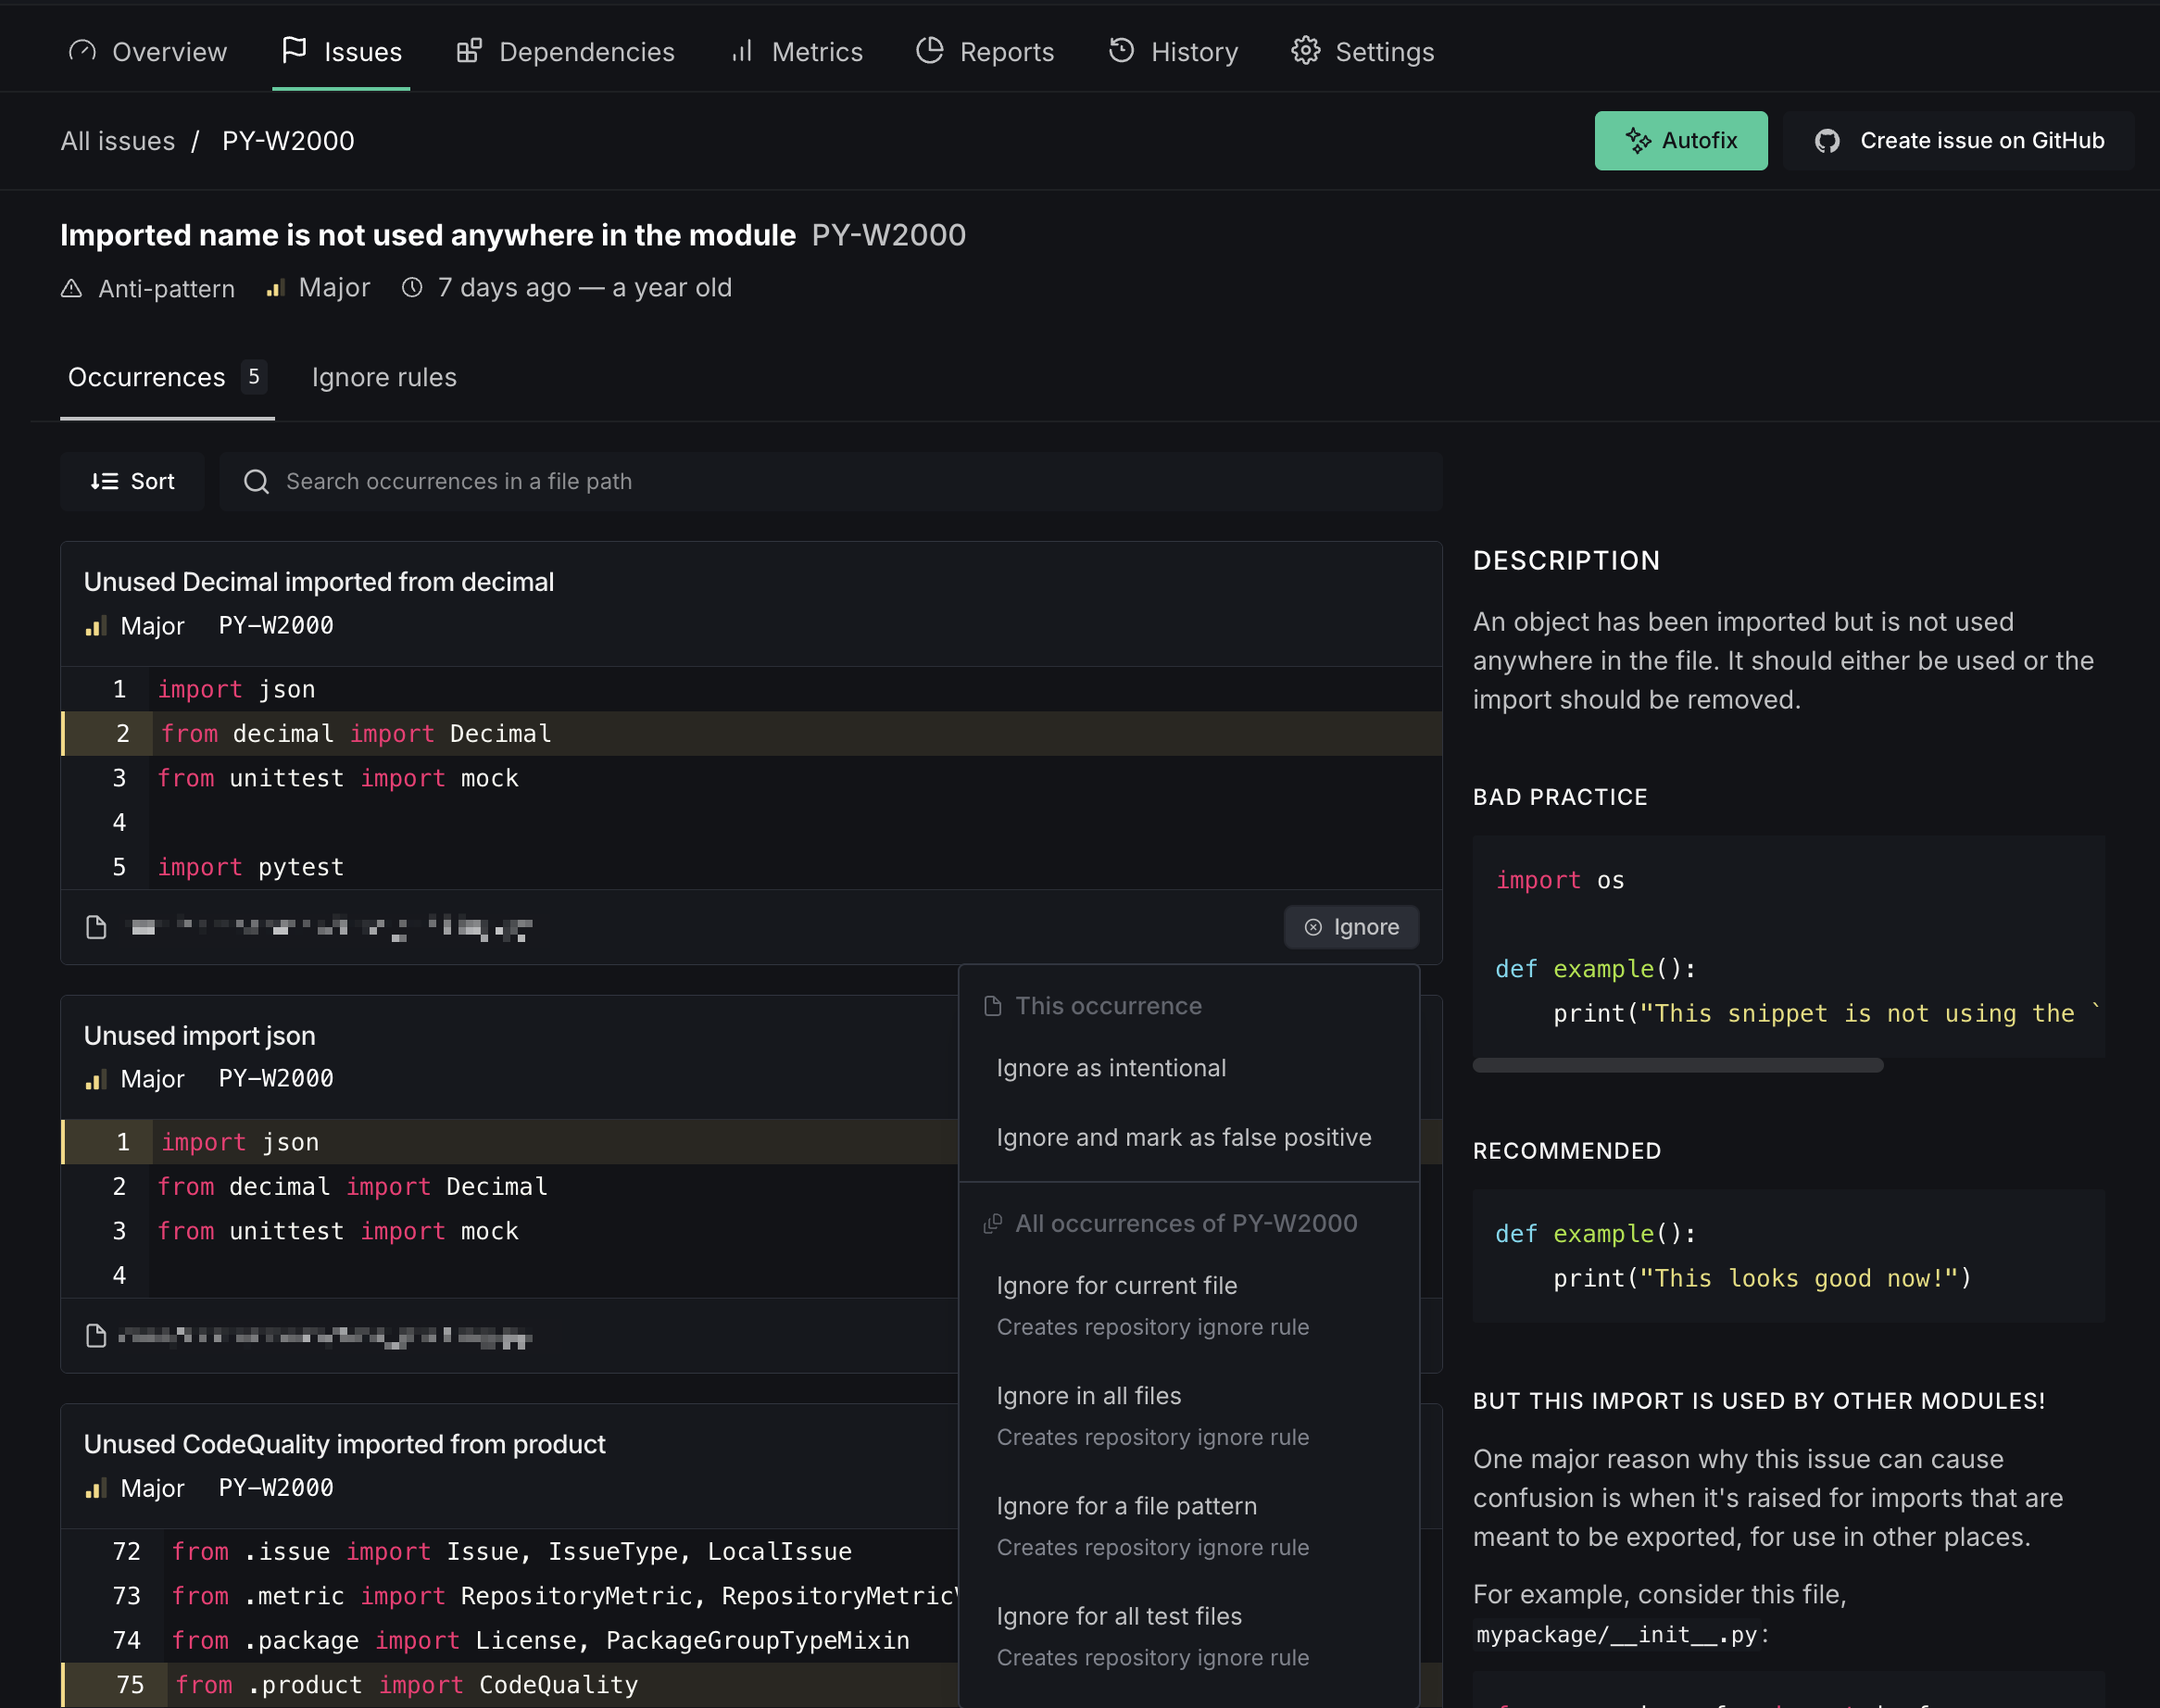The width and height of the screenshot is (2160, 1708).
Task: Click the Overview gauge icon
Action: [x=82, y=51]
